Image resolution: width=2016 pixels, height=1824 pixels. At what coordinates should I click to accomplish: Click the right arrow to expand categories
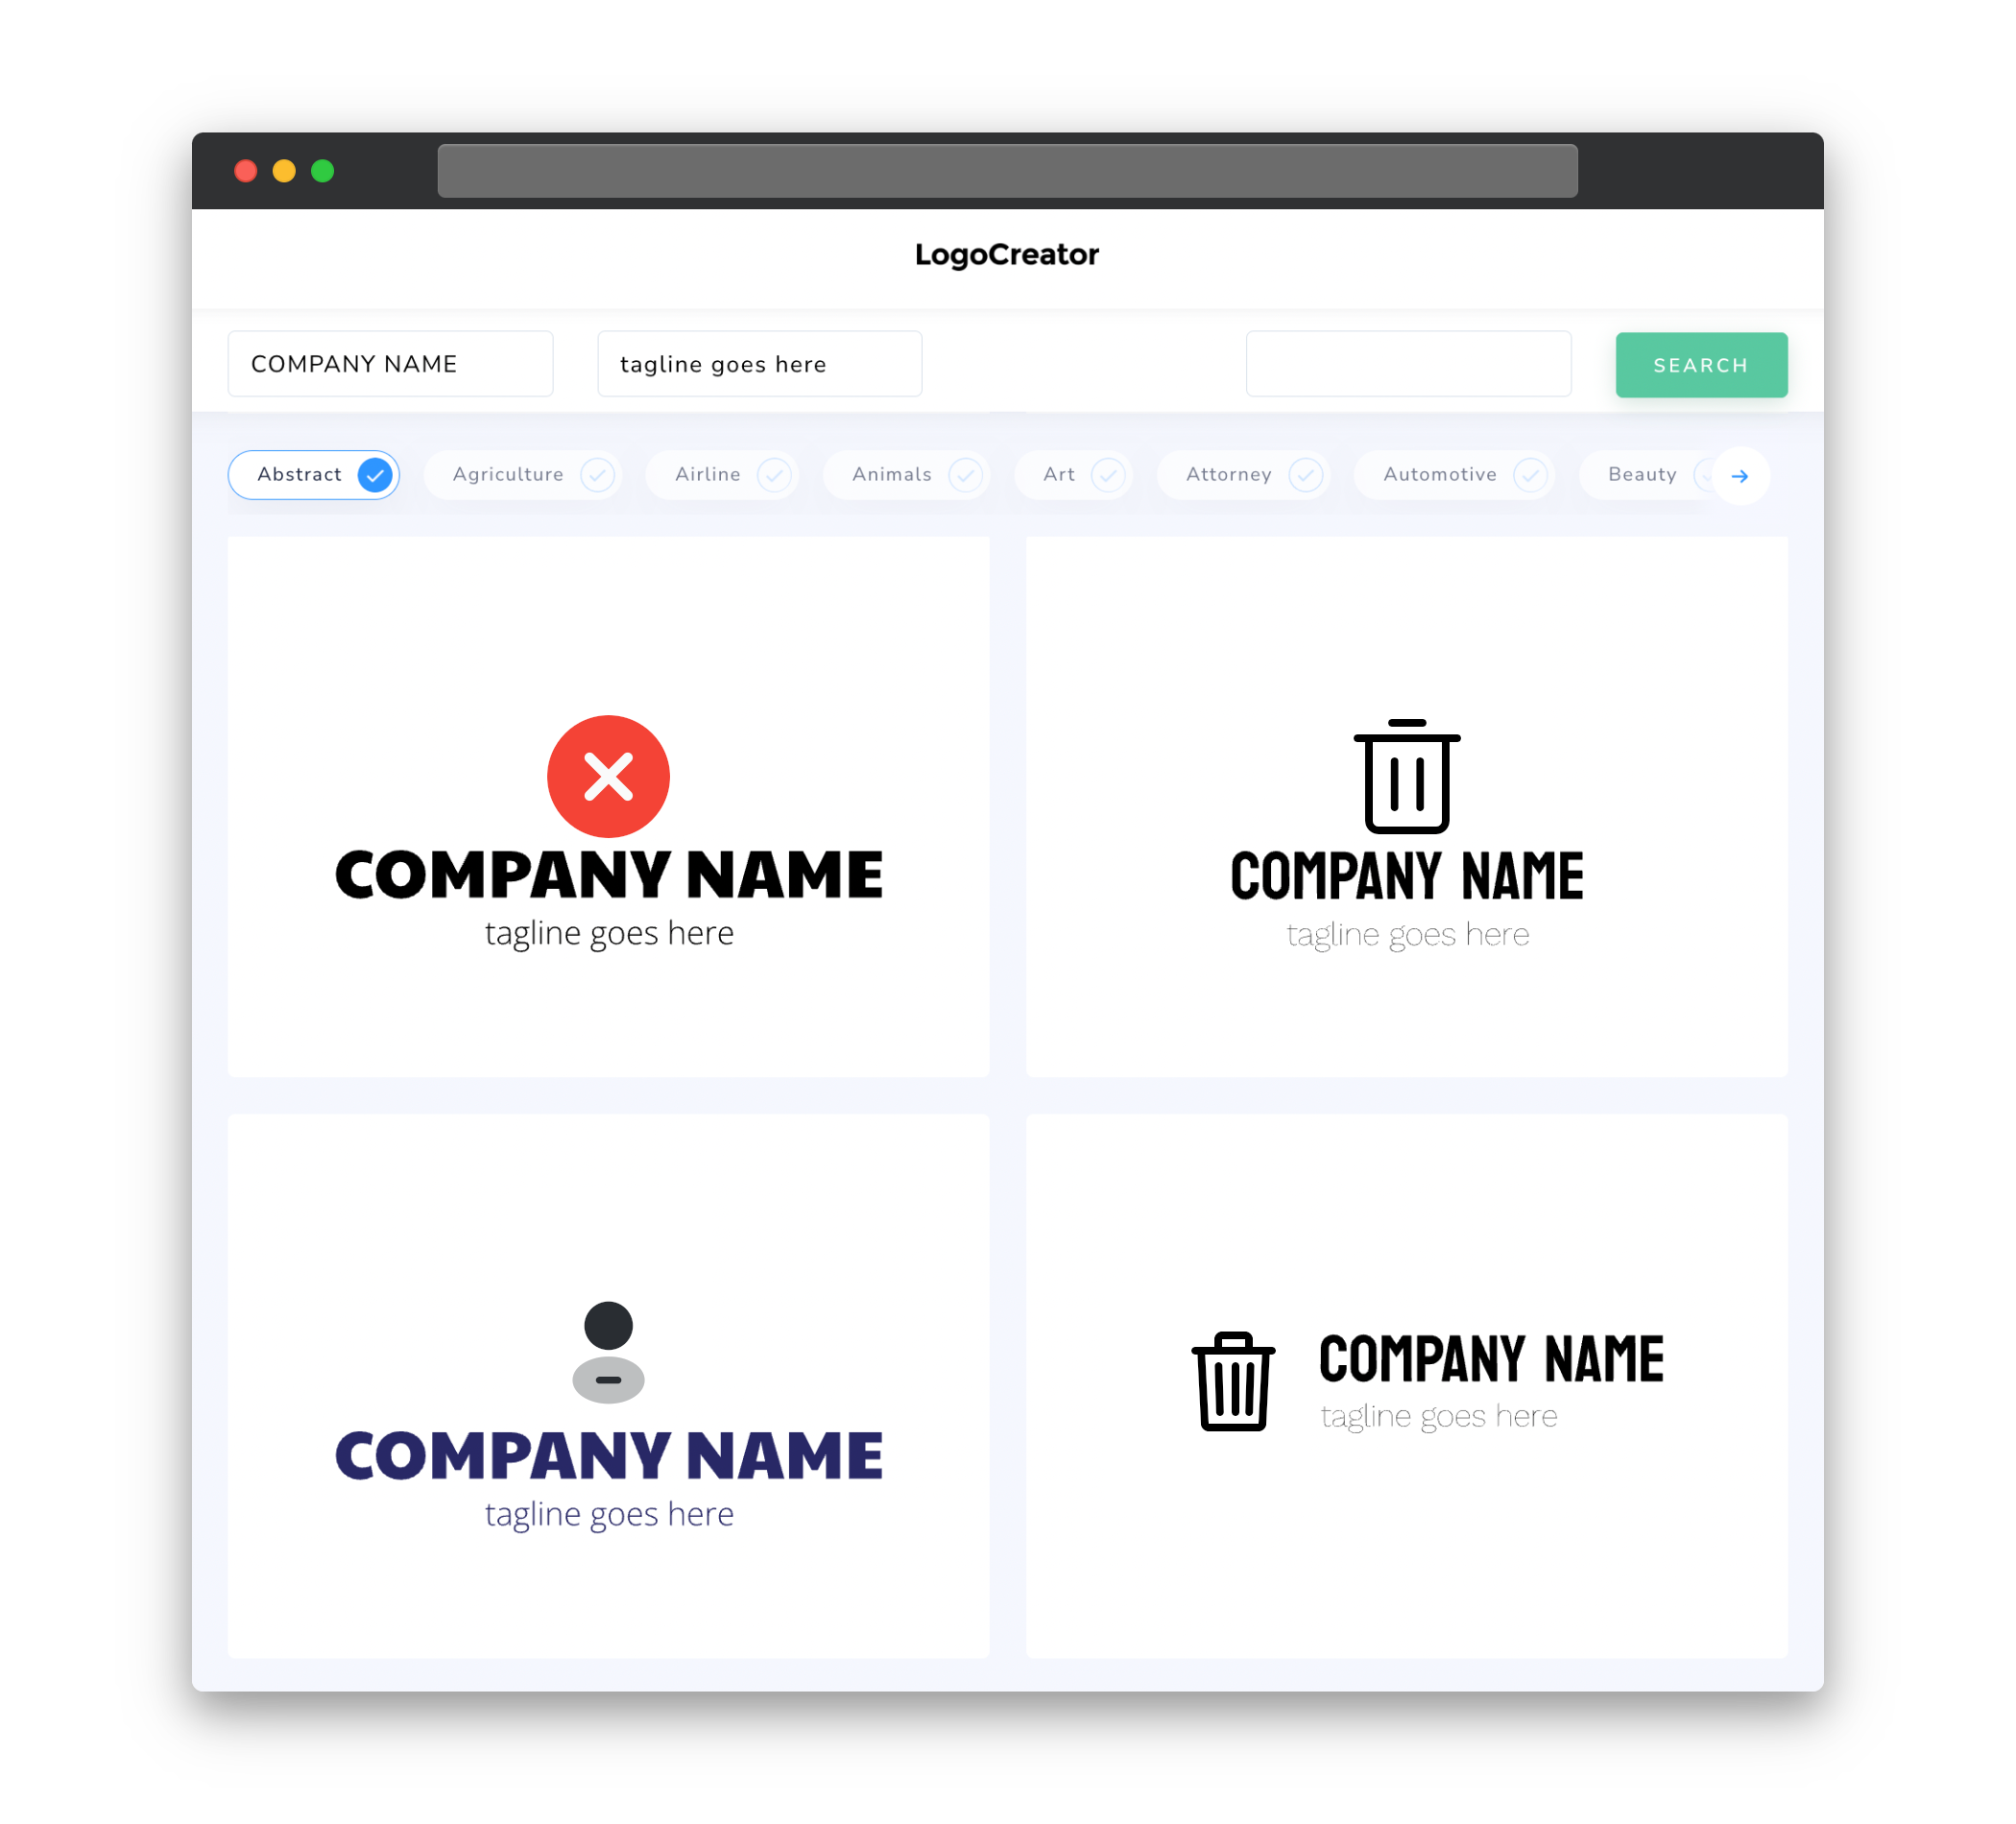[1740, 474]
